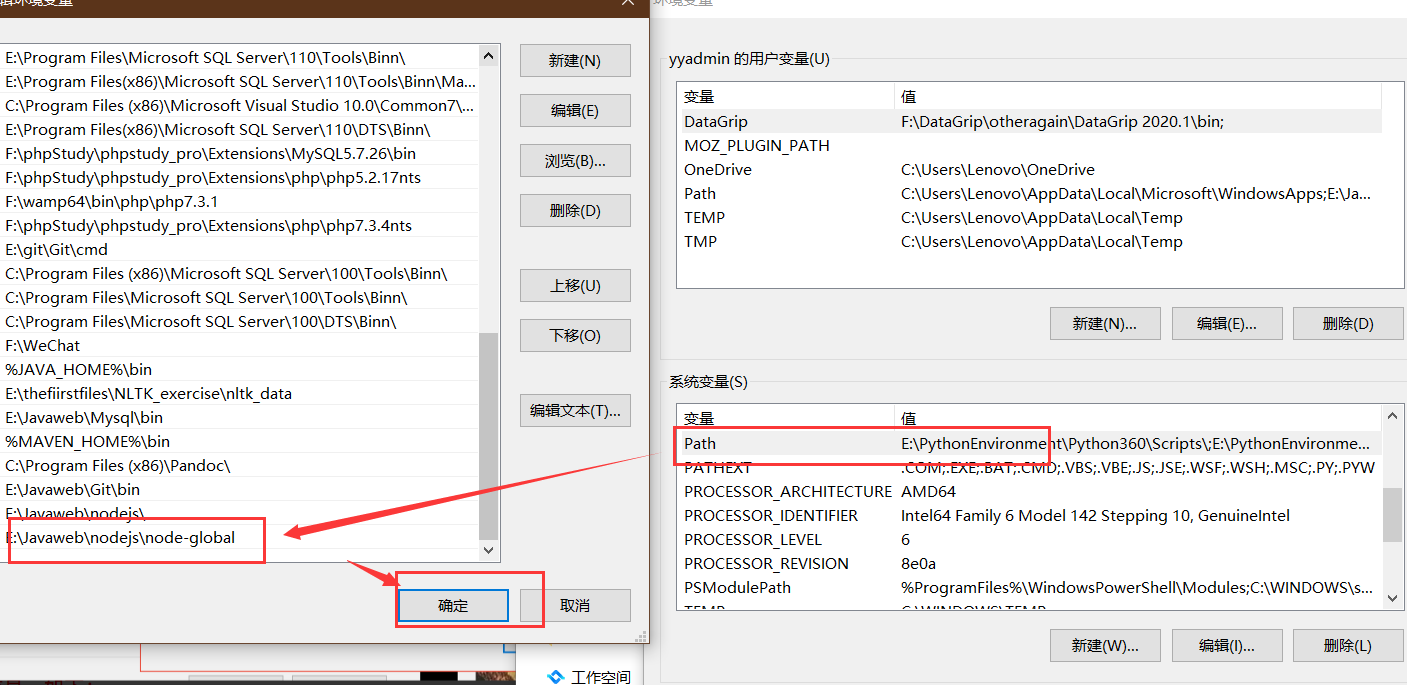Image resolution: width=1407 pixels, height=685 pixels.
Task: Click 新建(W) under system variables
Action: pos(1104,645)
